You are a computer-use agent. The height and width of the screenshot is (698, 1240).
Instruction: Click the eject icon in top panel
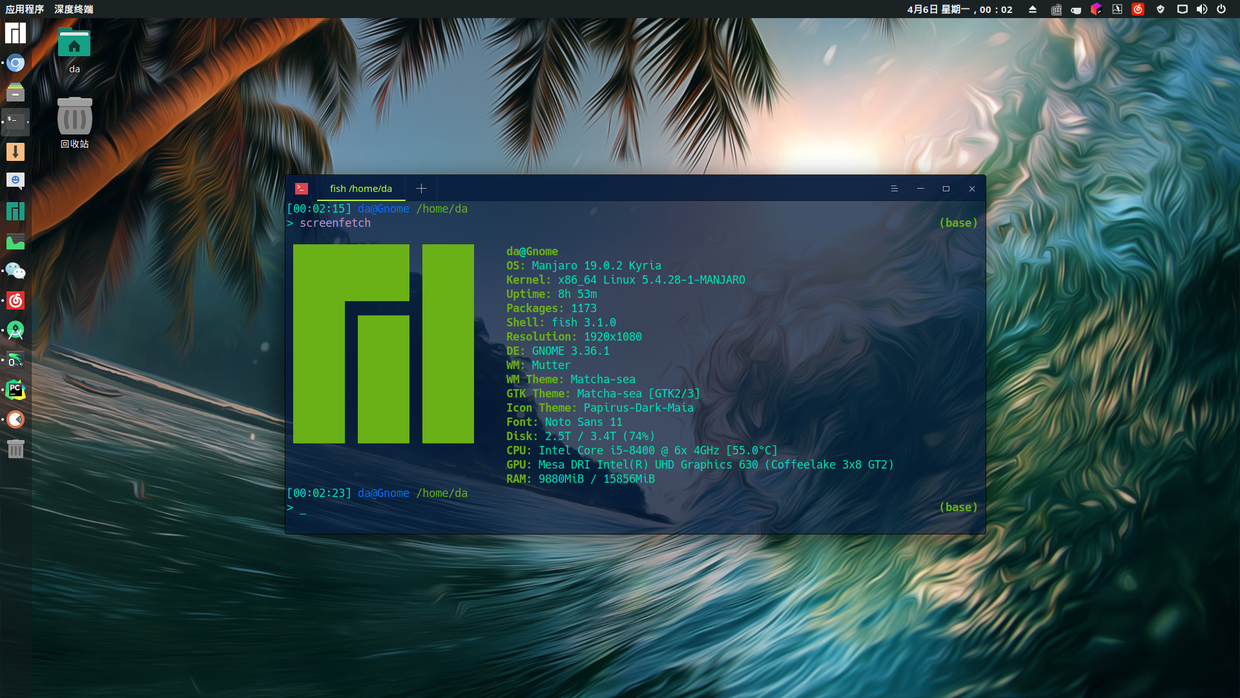click(x=1033, y=9)
